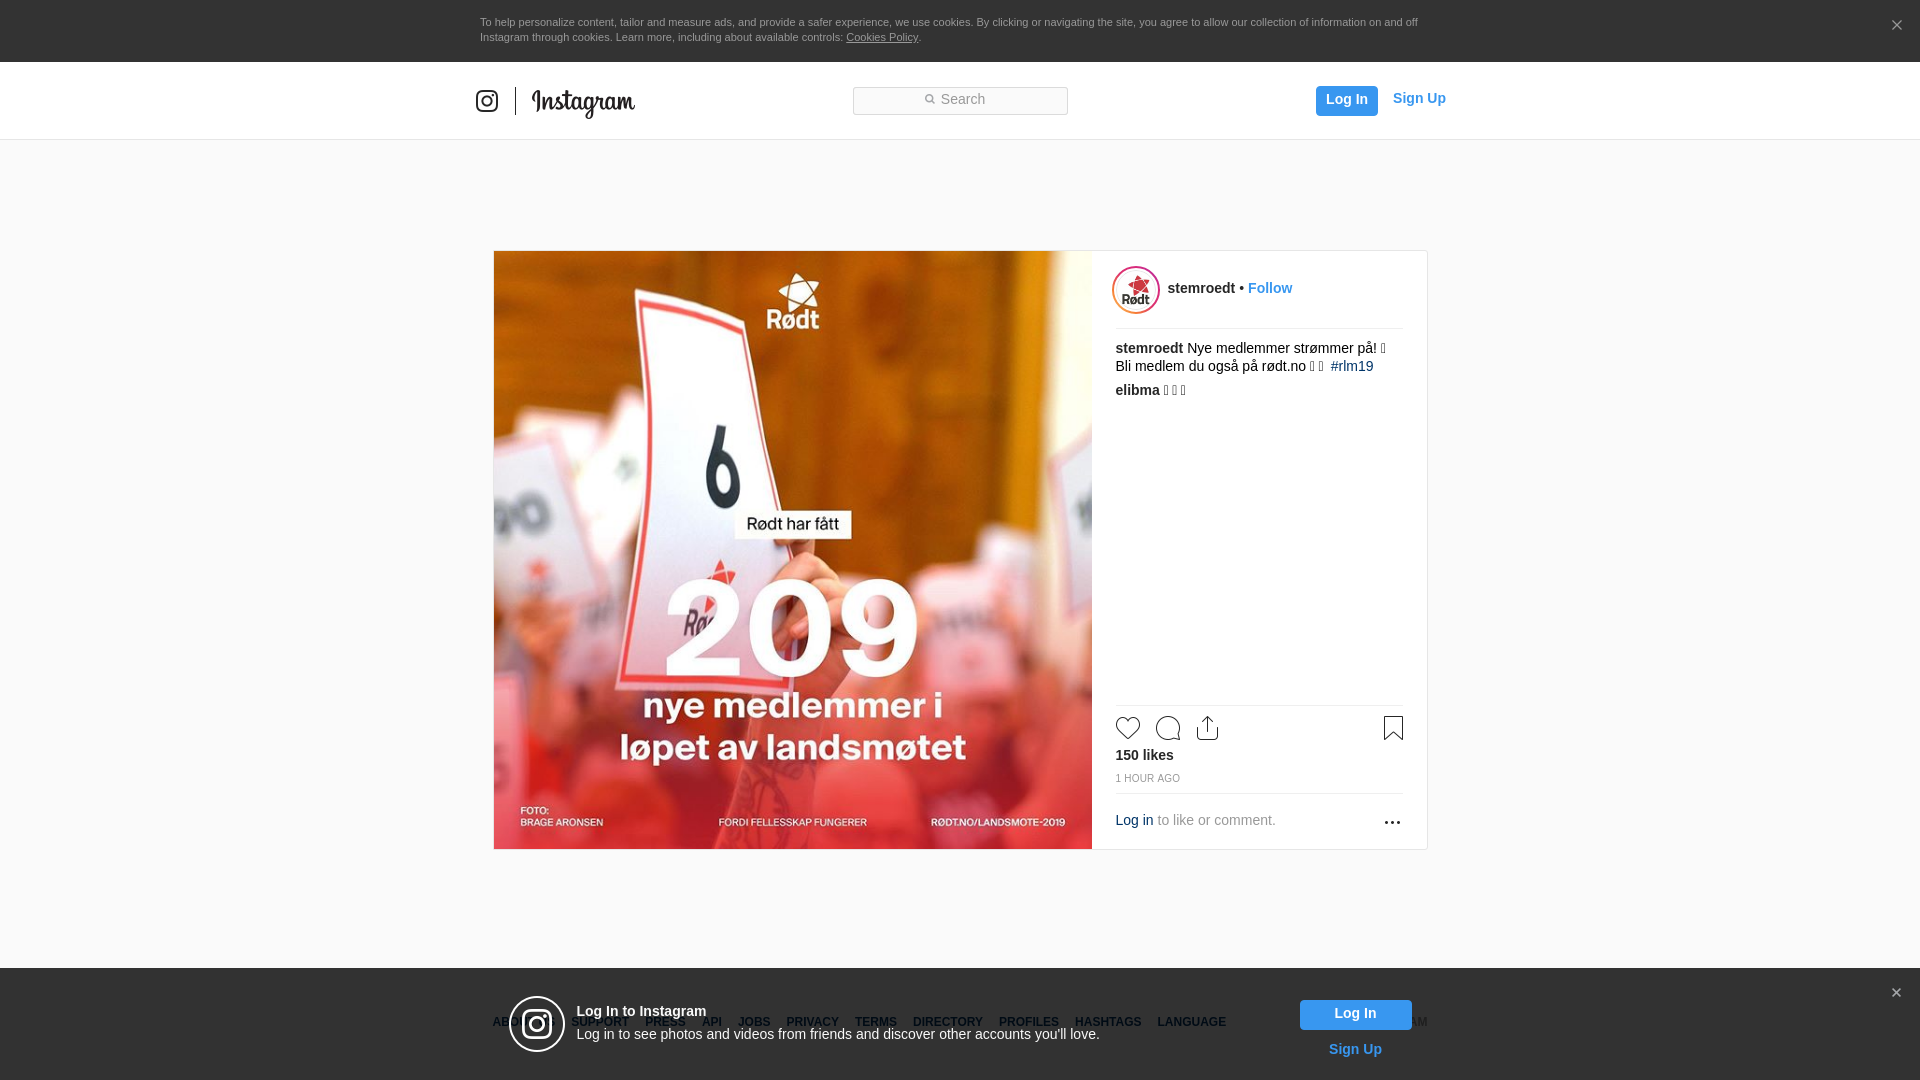Open the Rødt post image

click(x=793, y=550)
